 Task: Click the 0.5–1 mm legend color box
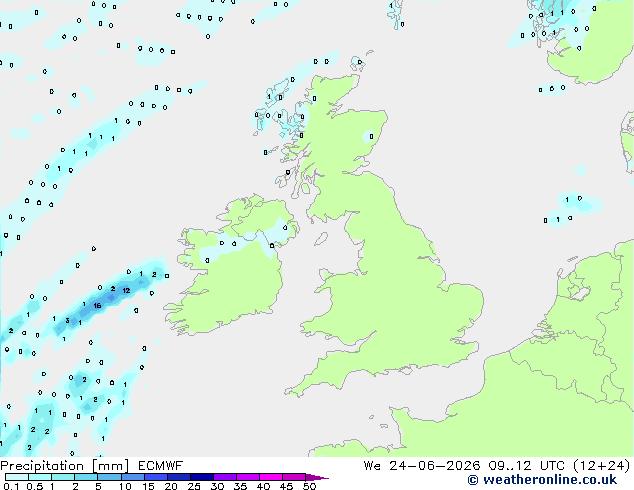pyautogui.click(x=40, y=477)
